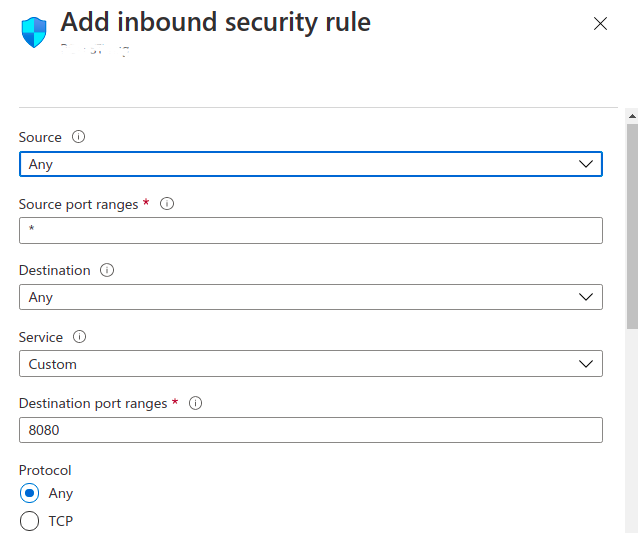Click the redacted resource name under the title

click(x=95, y=51)
